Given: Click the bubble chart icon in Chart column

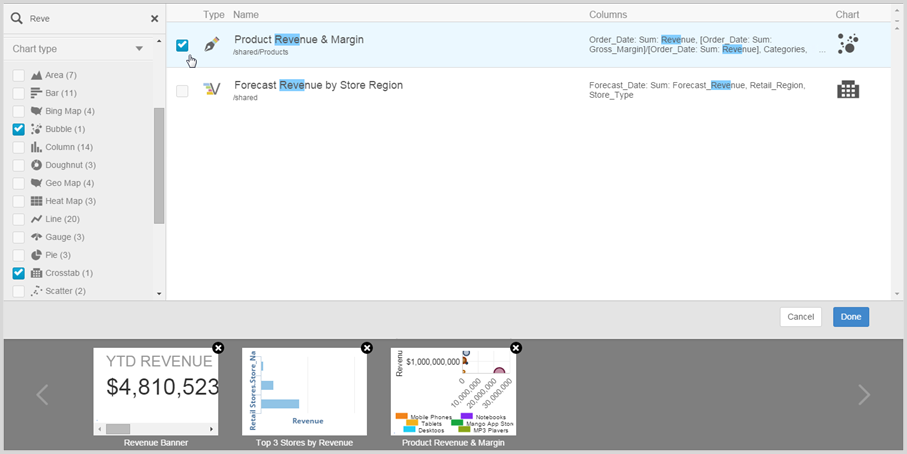Looking at the screenshot, I should (847, 43).
